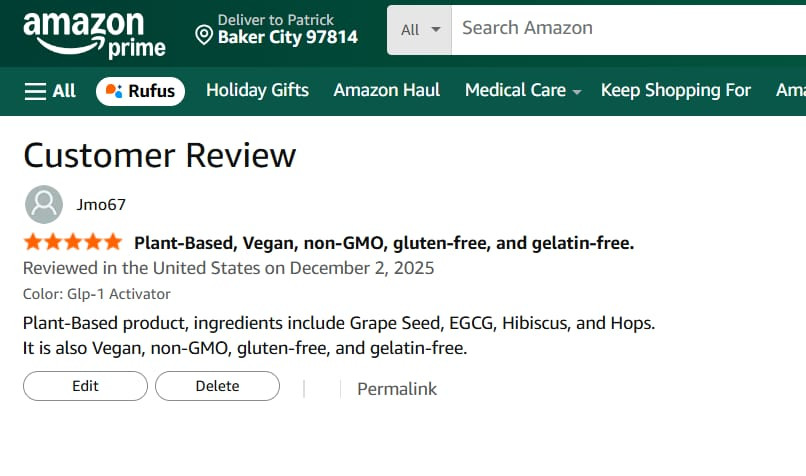Click the delivery location pin icon

[204, 36]
